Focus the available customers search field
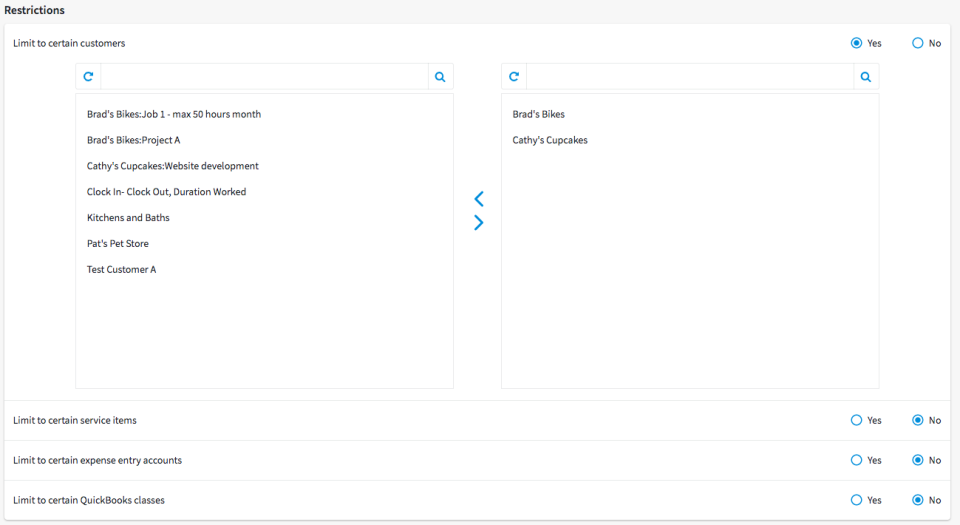This screenshot has height=525, width=960. pos(264,76)
